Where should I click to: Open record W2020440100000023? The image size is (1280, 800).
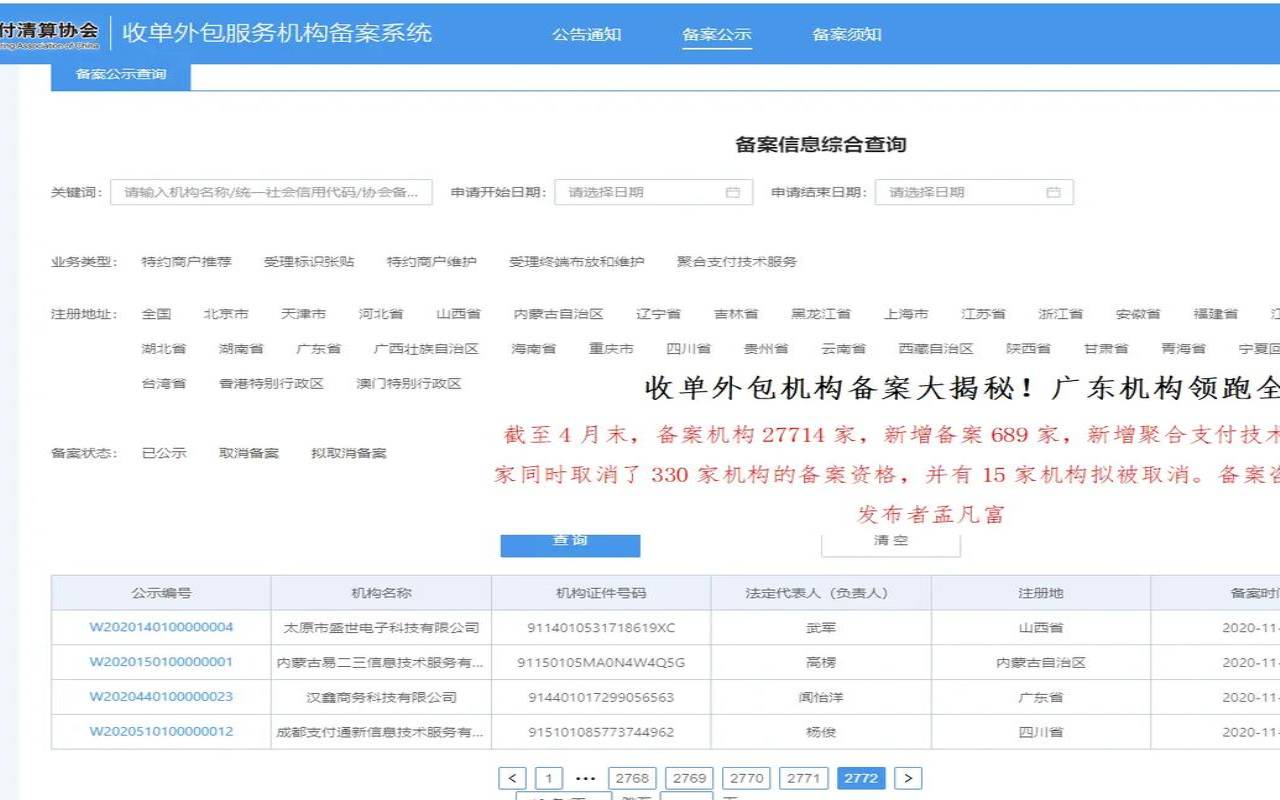(161, 697)
